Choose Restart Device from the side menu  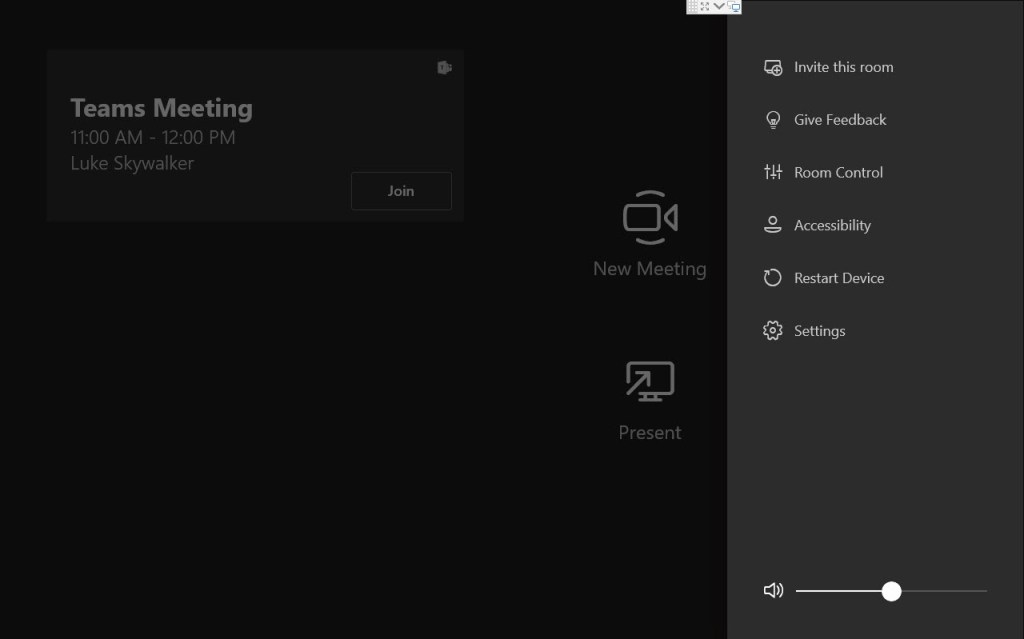tap(839, 277)
